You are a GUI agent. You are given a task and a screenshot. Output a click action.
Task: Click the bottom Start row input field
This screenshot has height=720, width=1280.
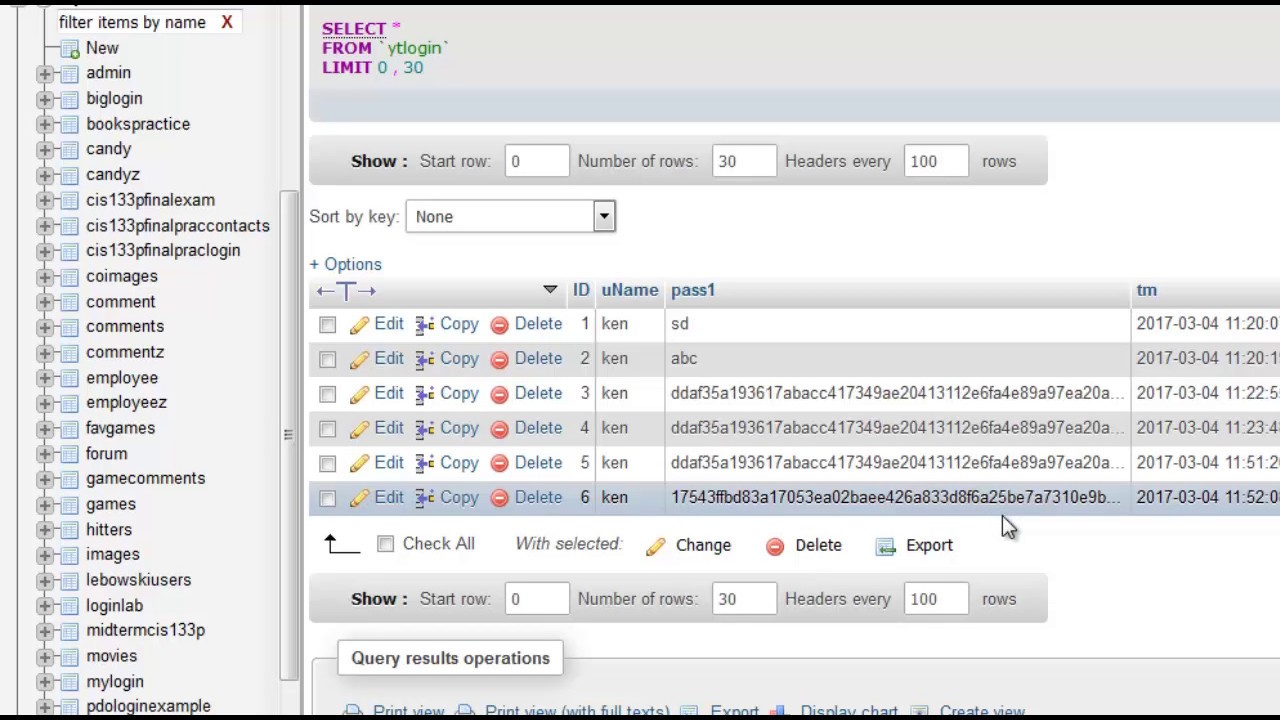537,599
